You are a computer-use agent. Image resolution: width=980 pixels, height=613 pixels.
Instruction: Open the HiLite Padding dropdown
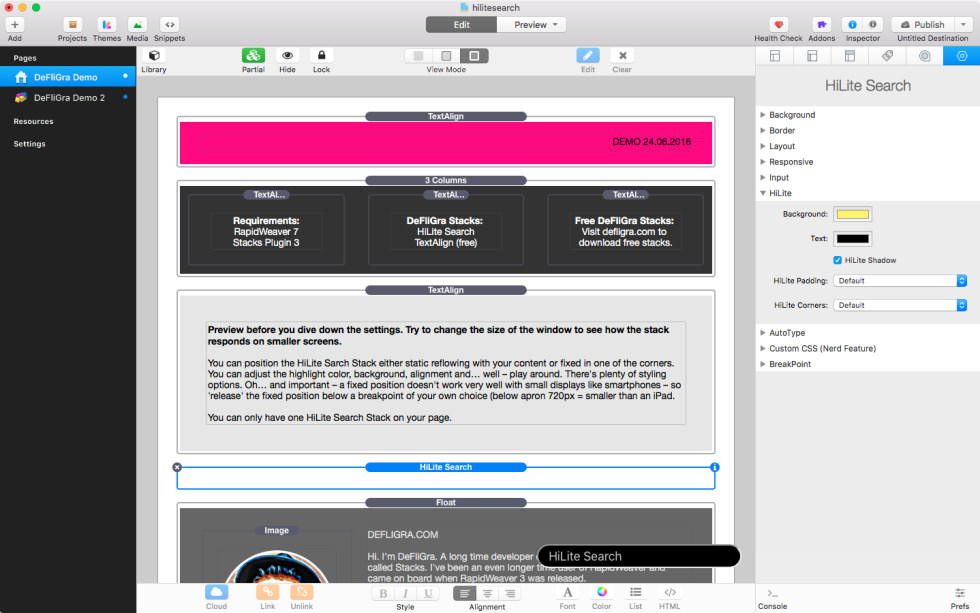point(900,281)
